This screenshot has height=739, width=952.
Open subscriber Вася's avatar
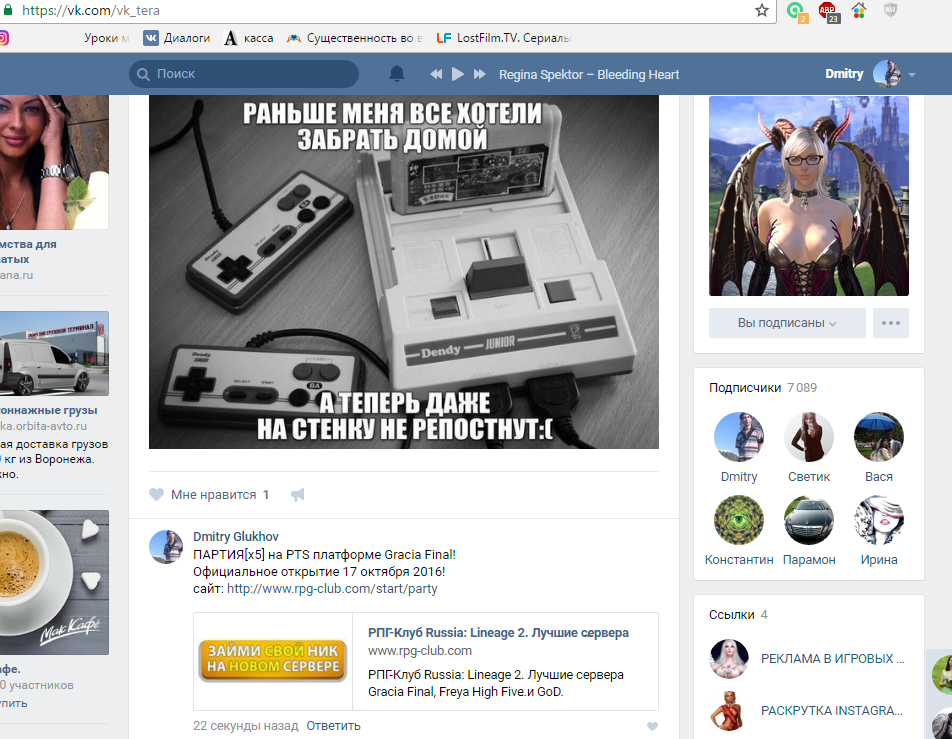879,437
